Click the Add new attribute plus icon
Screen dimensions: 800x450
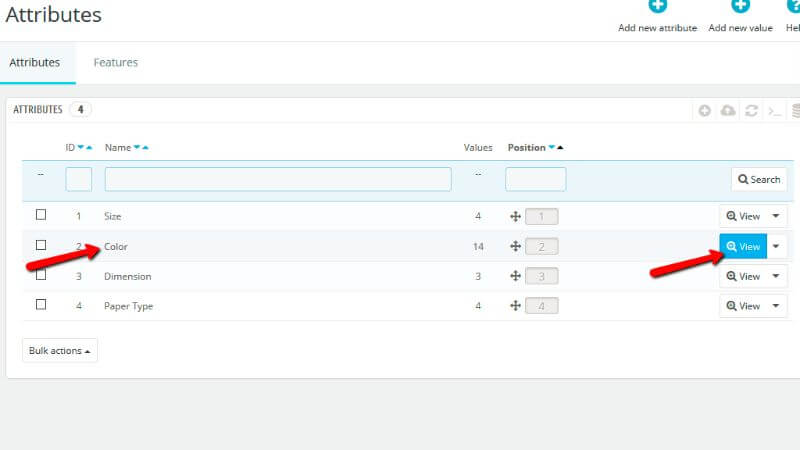[657, 6]
